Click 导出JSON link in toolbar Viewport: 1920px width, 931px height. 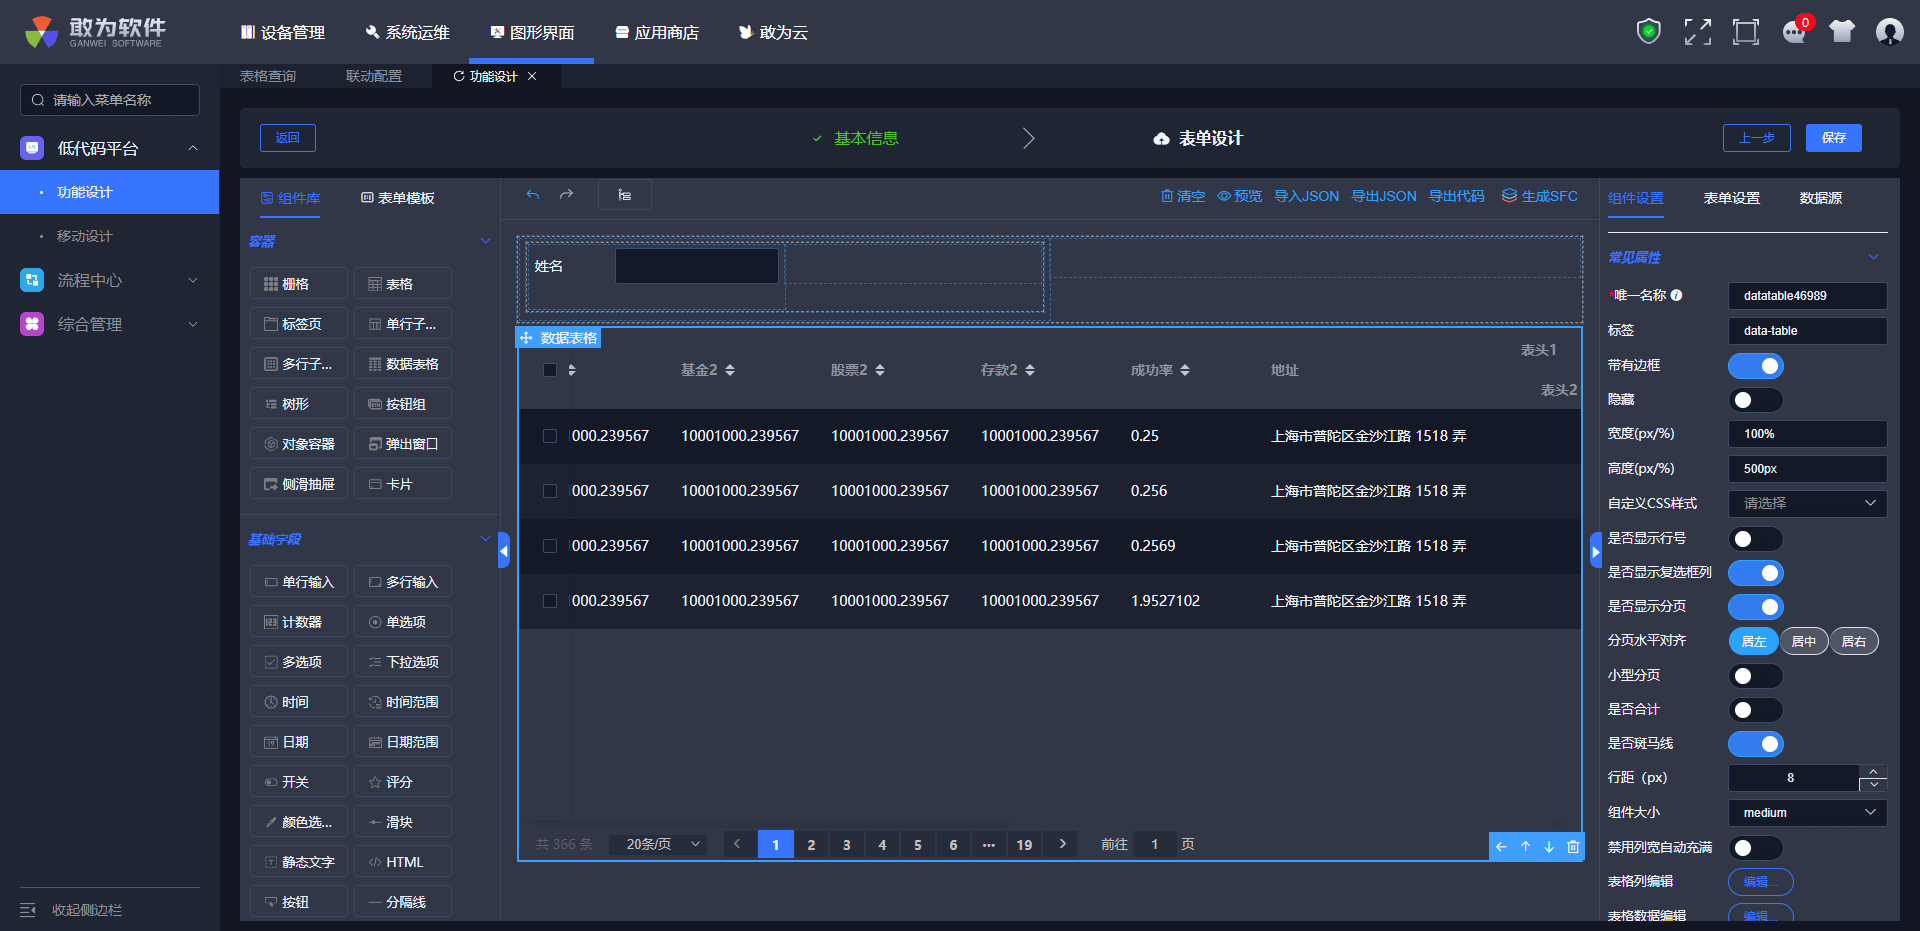pyautogui.click(x=1383, y=196)
